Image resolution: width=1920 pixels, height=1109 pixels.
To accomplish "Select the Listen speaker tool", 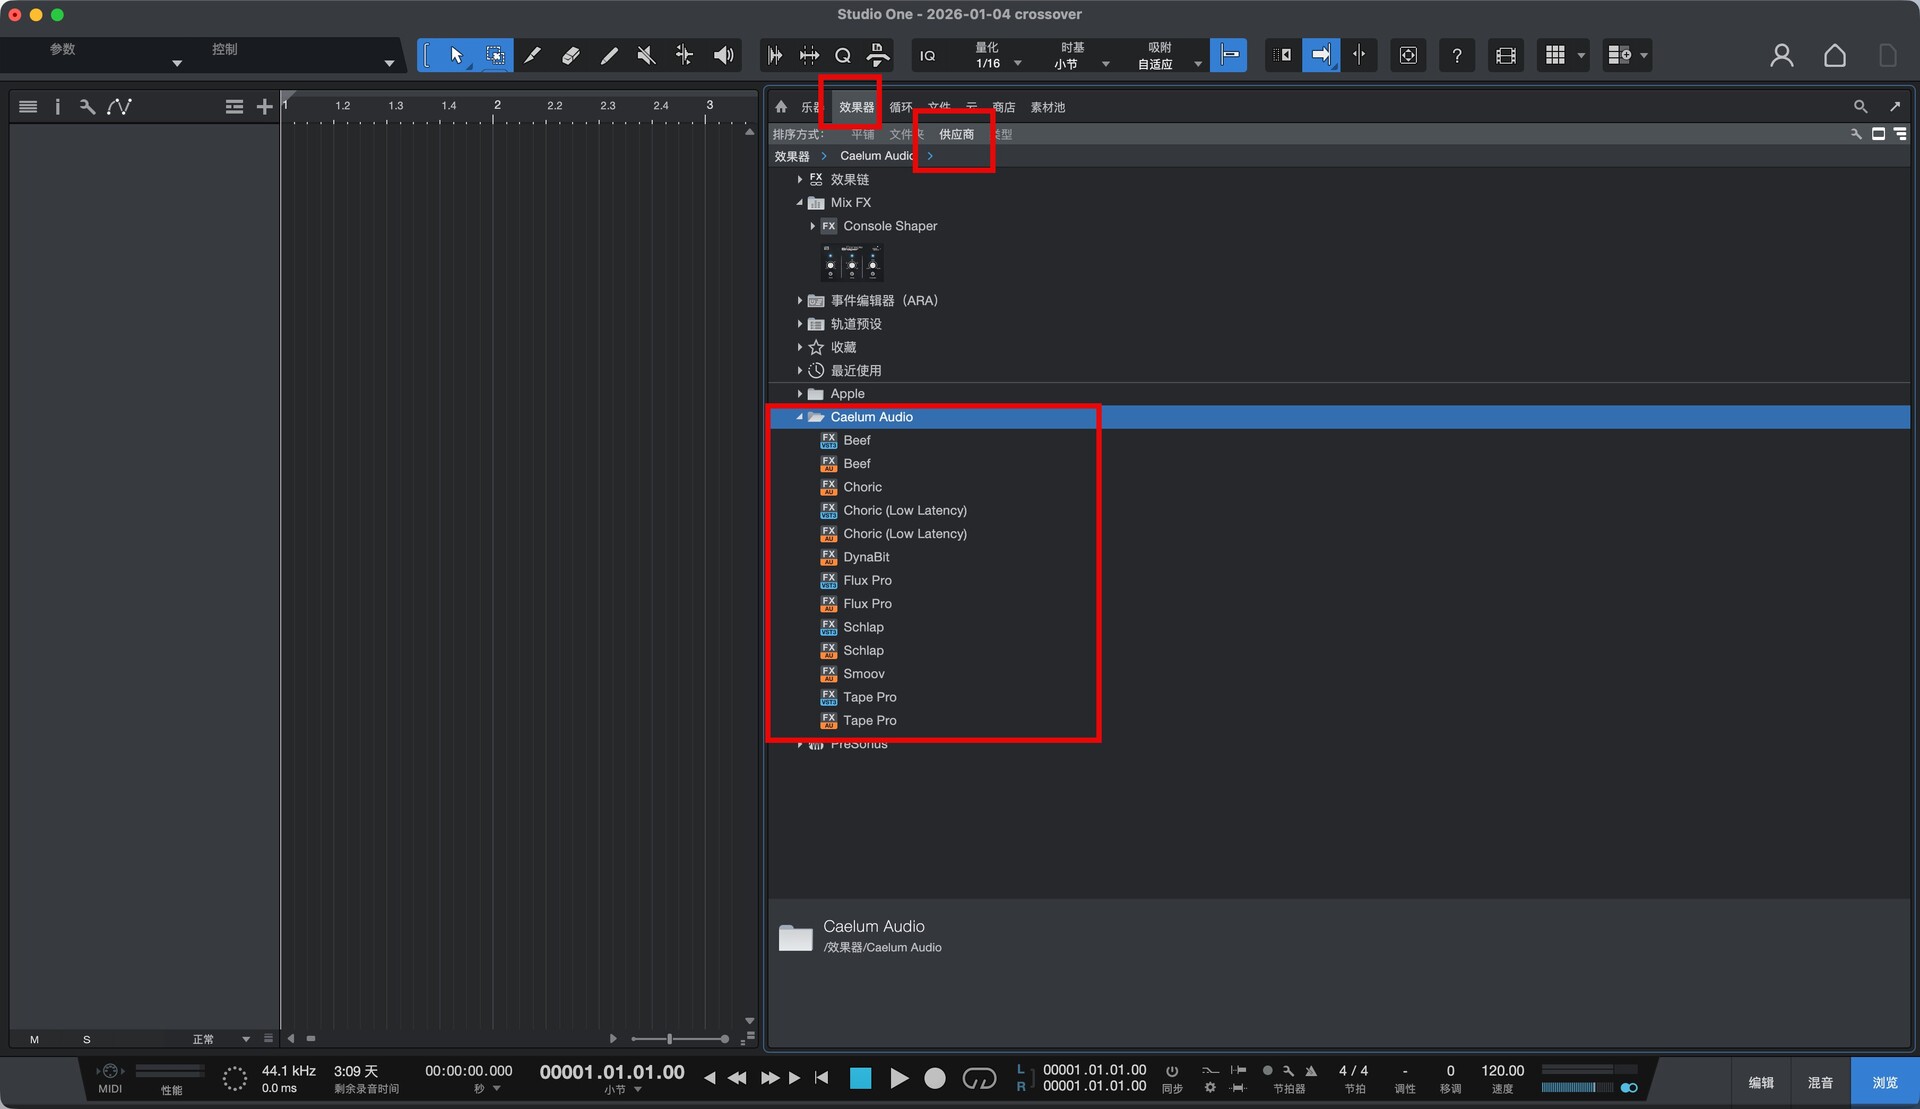I will (x=723, y=55).
